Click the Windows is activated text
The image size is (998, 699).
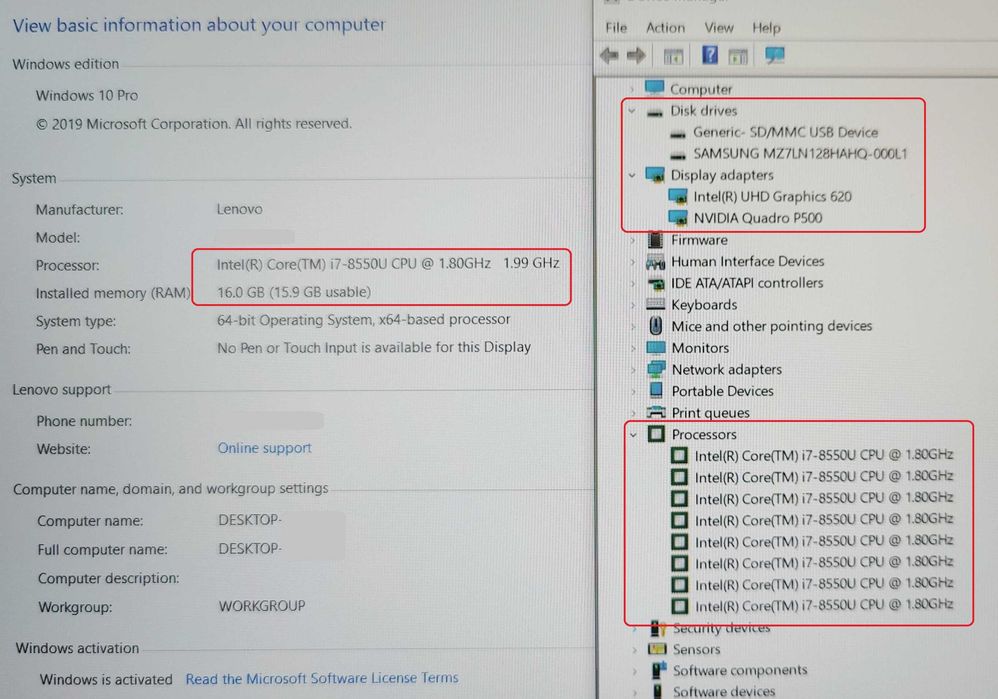click(106, 679)
